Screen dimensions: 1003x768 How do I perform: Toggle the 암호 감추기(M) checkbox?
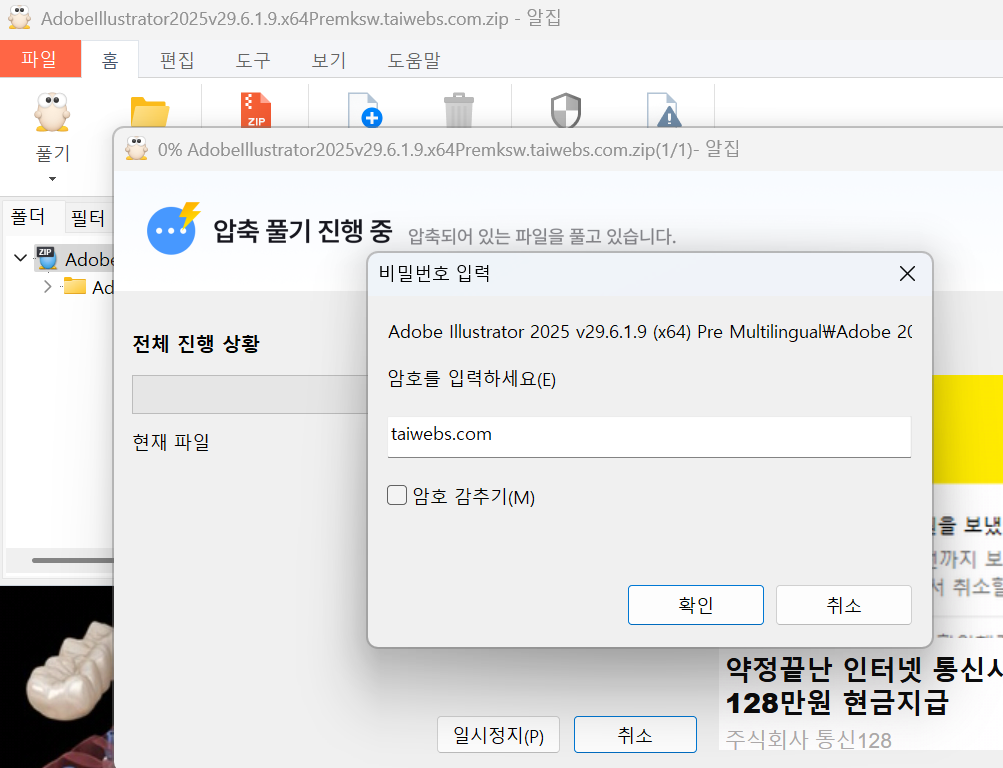[x=397, y=495]
